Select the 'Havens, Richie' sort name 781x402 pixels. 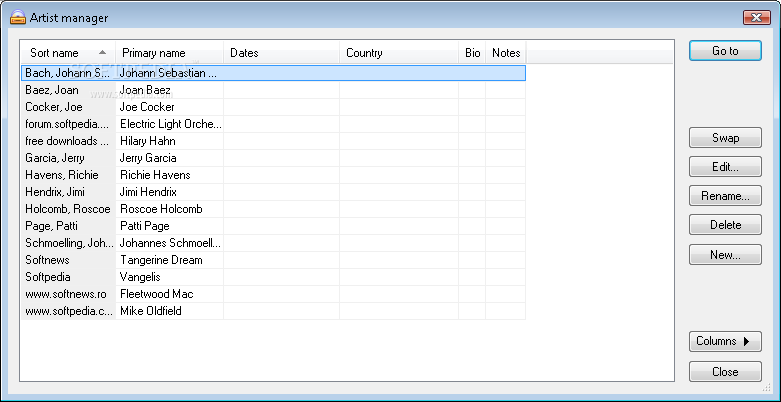[x=62, y=175]
